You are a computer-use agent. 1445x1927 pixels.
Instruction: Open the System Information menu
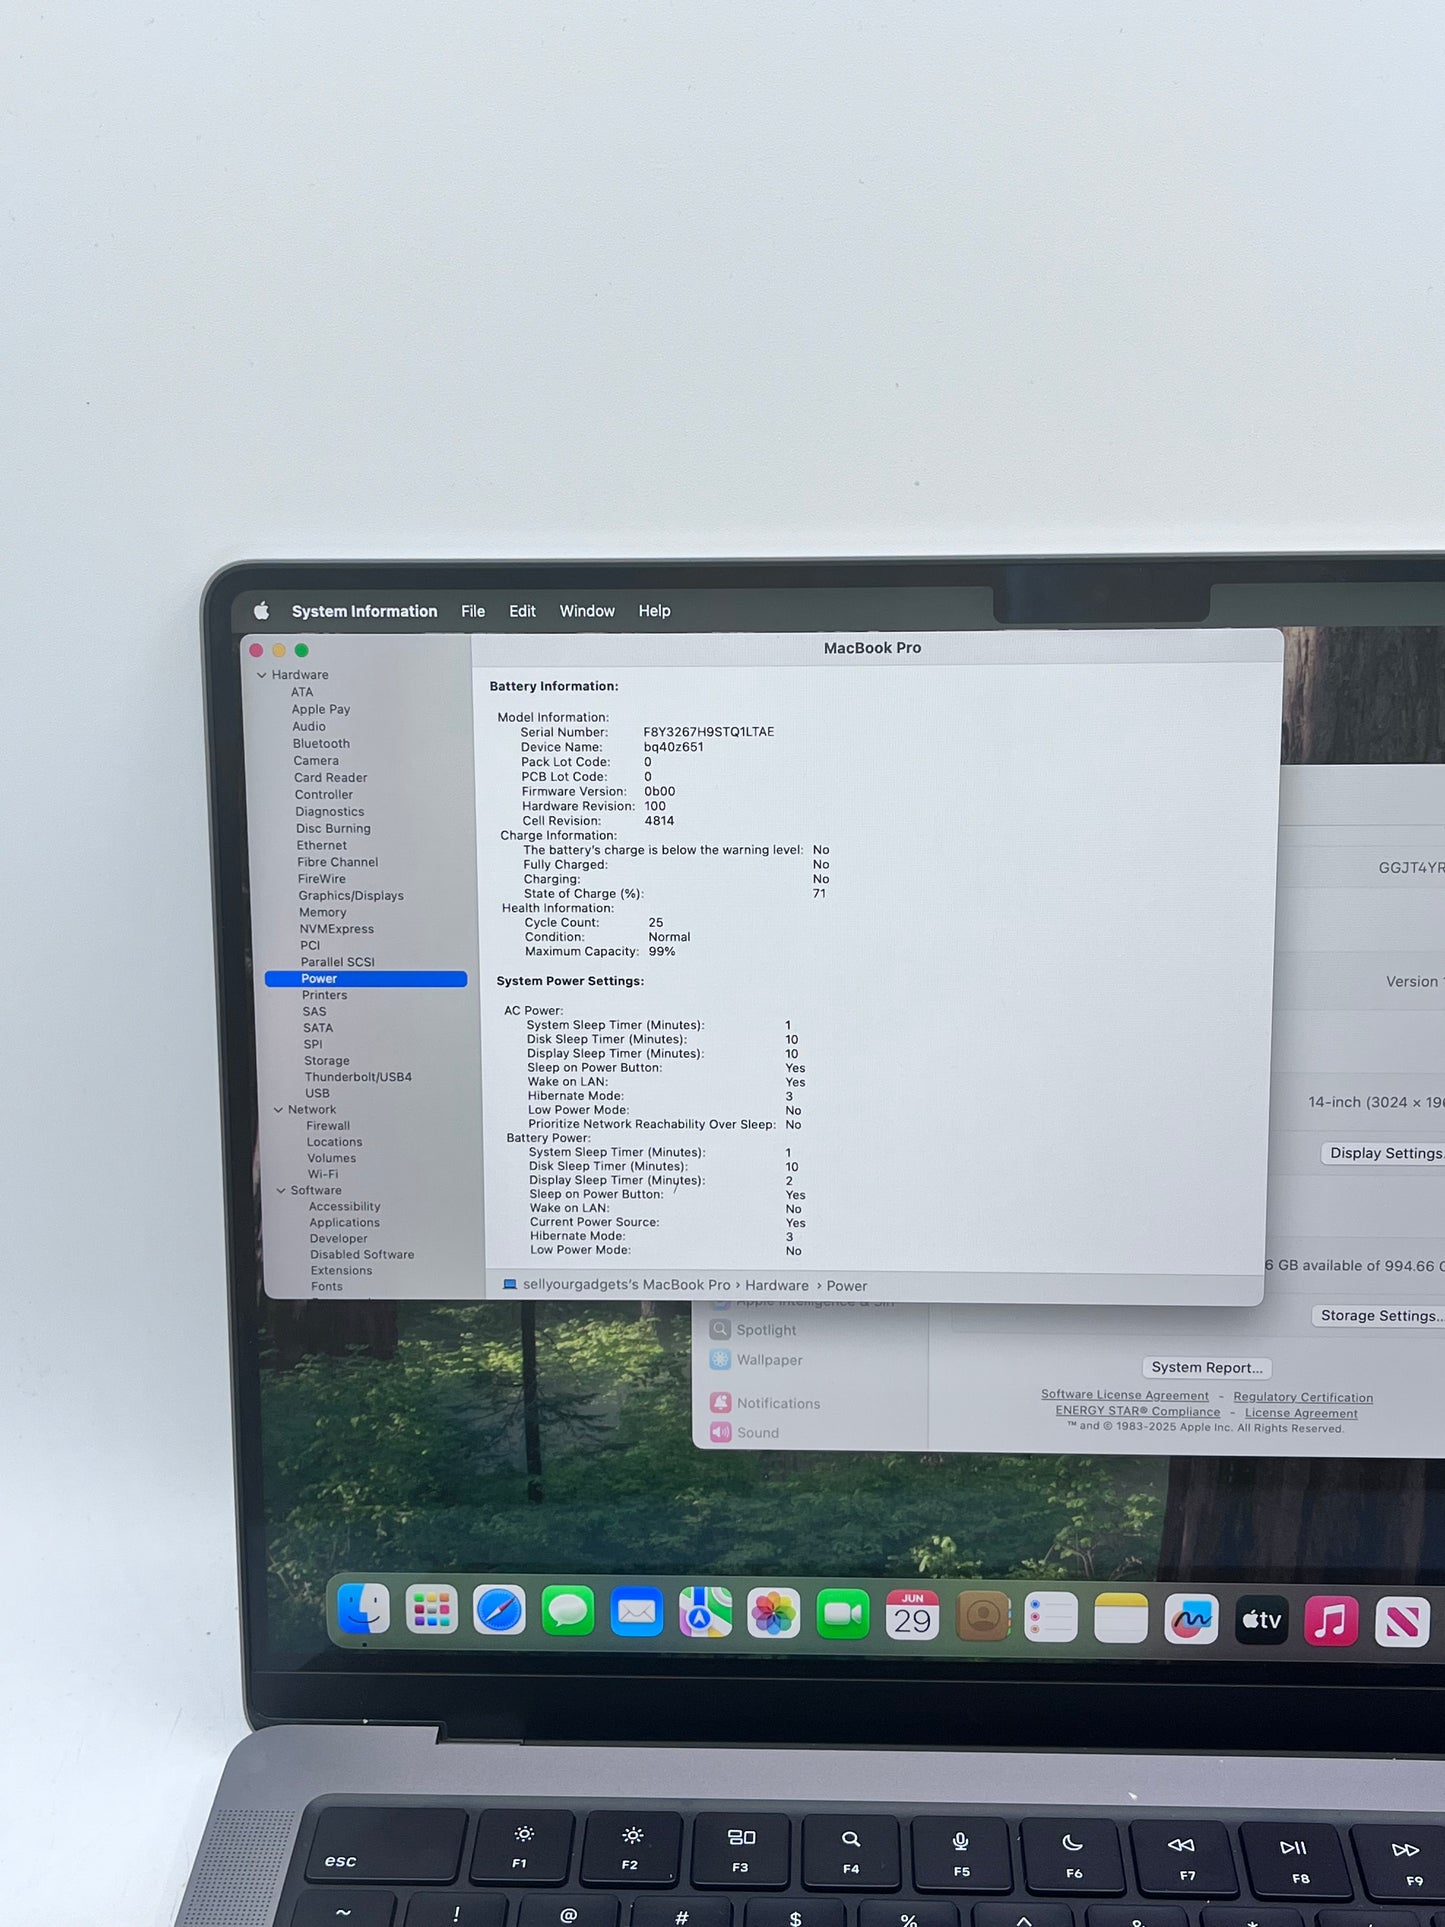[x=364, y=611]
